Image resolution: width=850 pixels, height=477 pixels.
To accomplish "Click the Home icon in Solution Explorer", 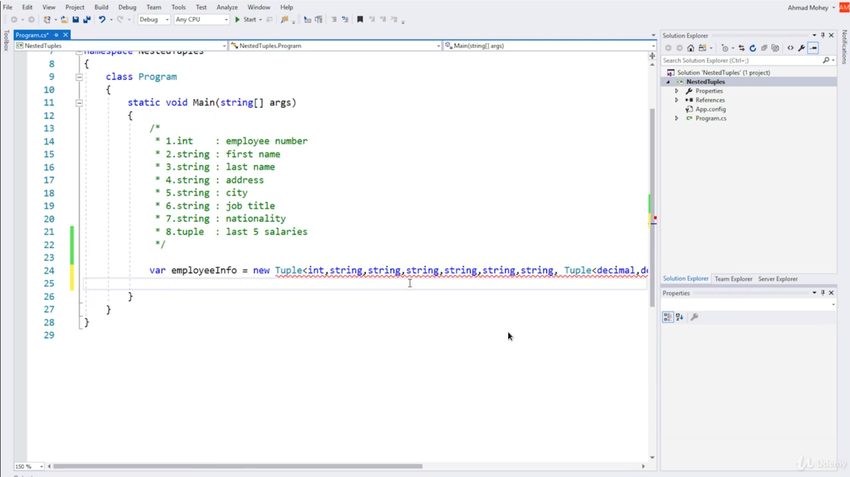I will click(x=691, y=48).
